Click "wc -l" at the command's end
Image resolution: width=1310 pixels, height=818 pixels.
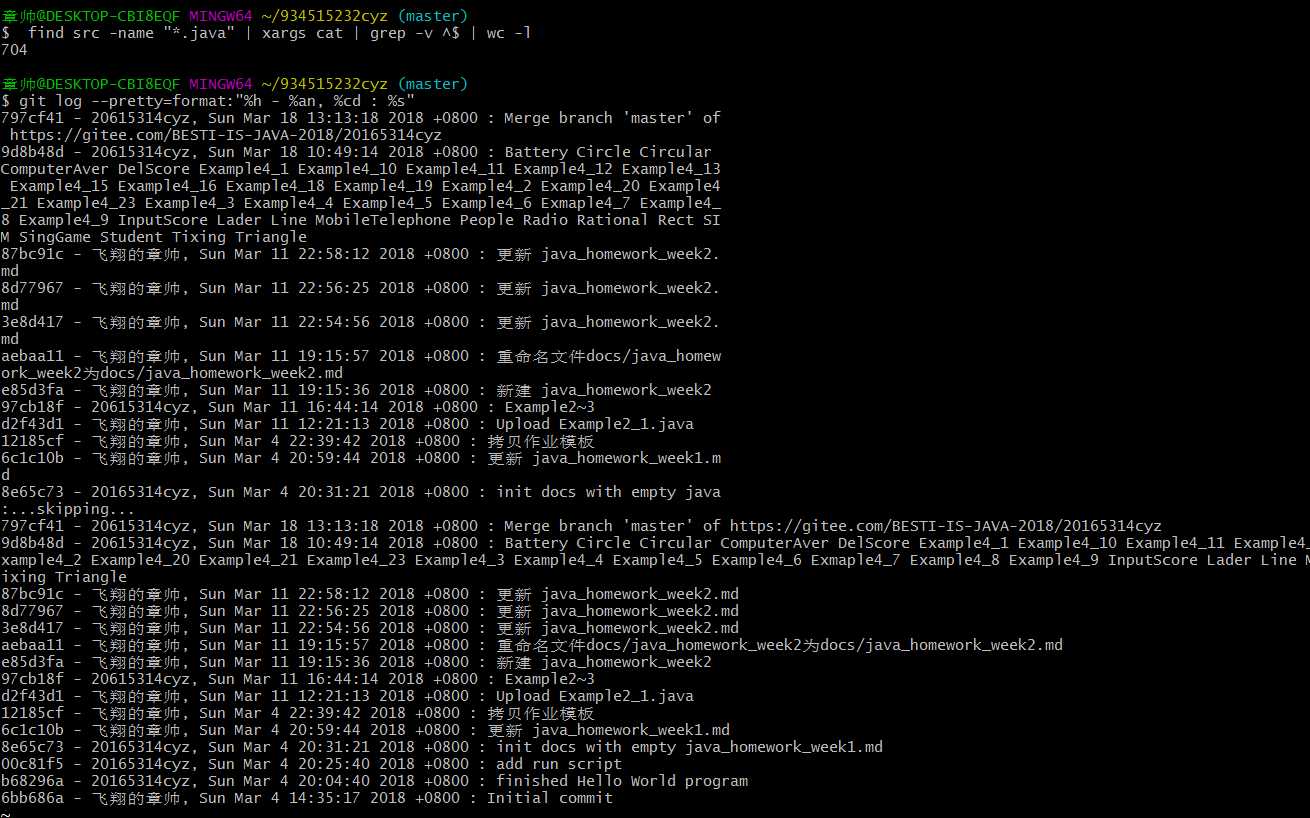tap(509, 33)
